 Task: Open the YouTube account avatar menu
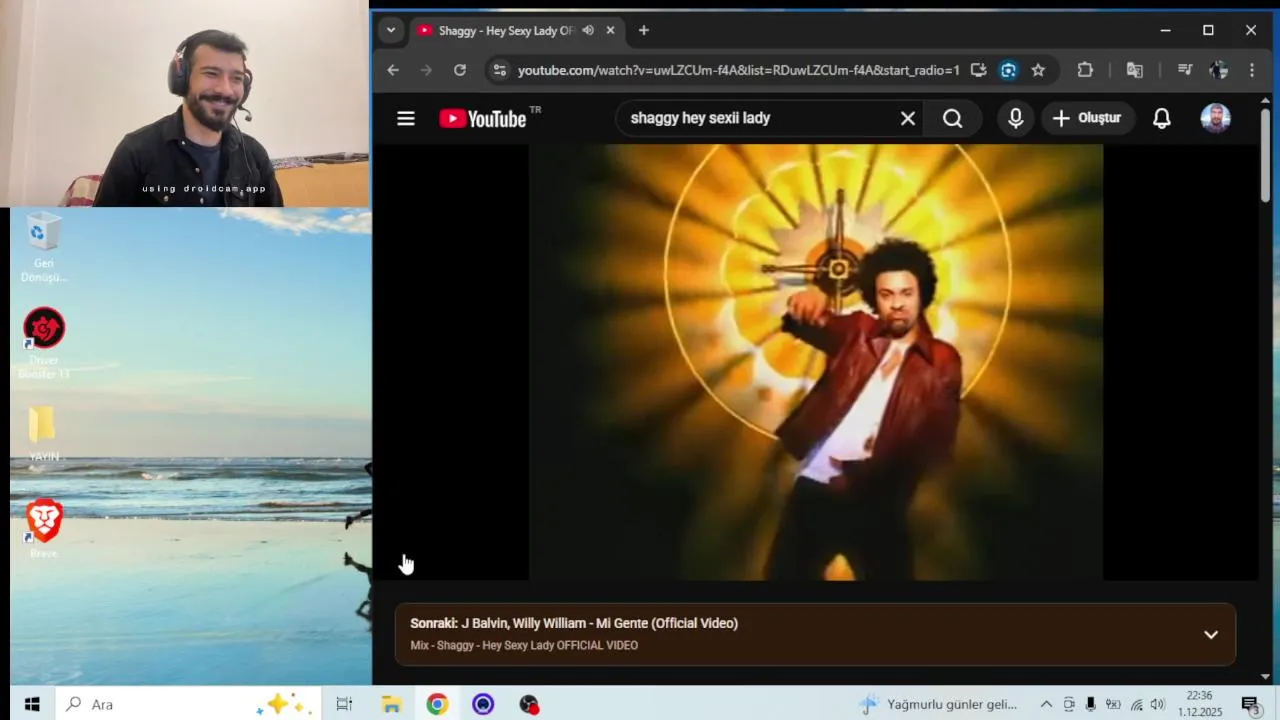click(x=1215, y=118)
